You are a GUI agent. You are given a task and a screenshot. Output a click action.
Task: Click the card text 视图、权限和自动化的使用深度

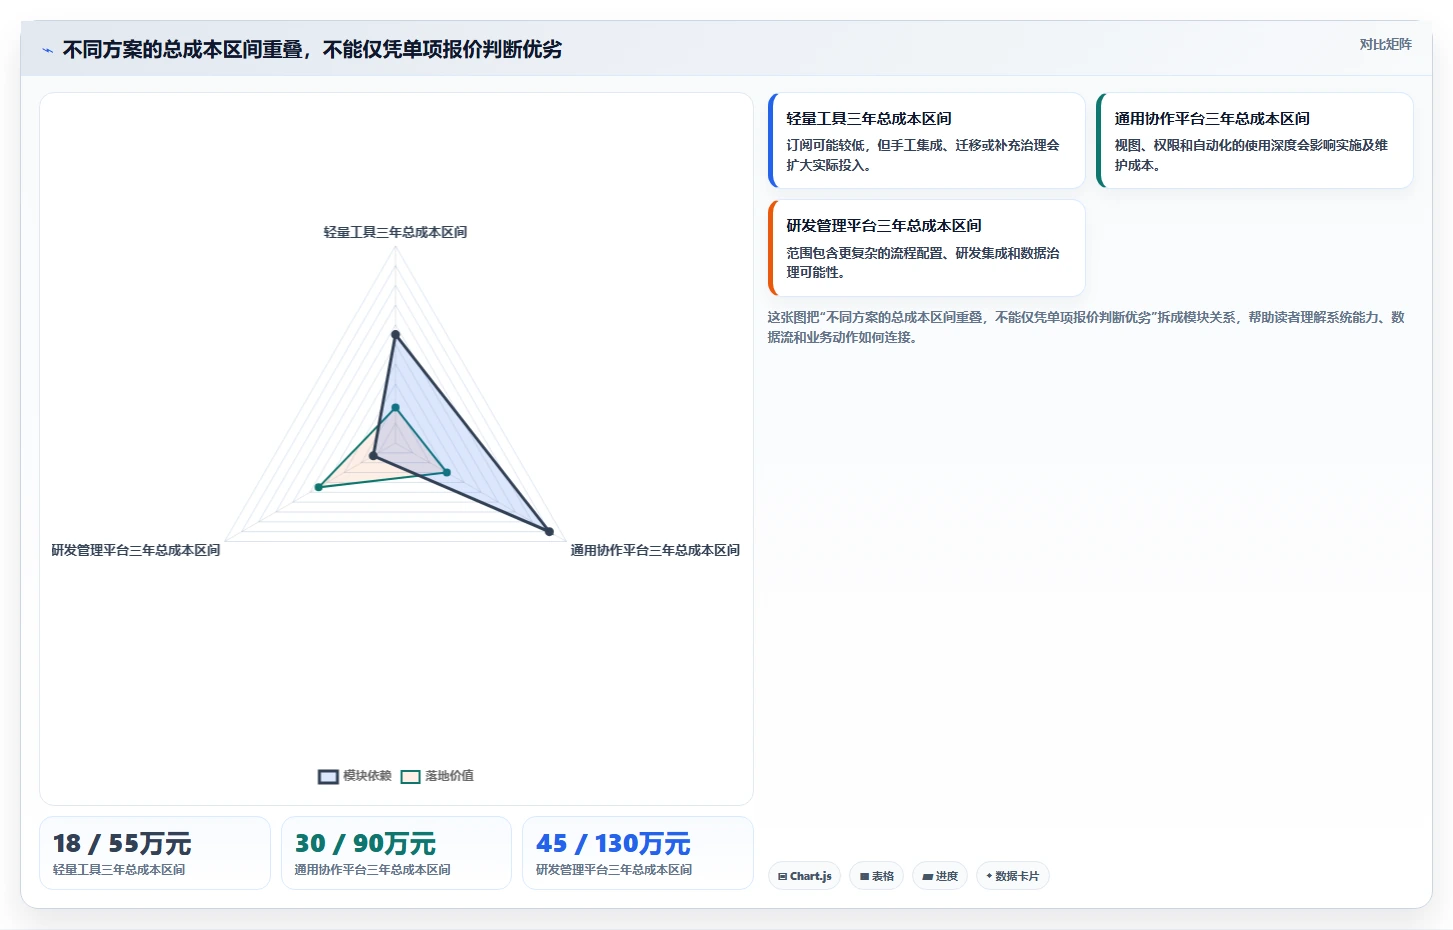click(1251, 155)
